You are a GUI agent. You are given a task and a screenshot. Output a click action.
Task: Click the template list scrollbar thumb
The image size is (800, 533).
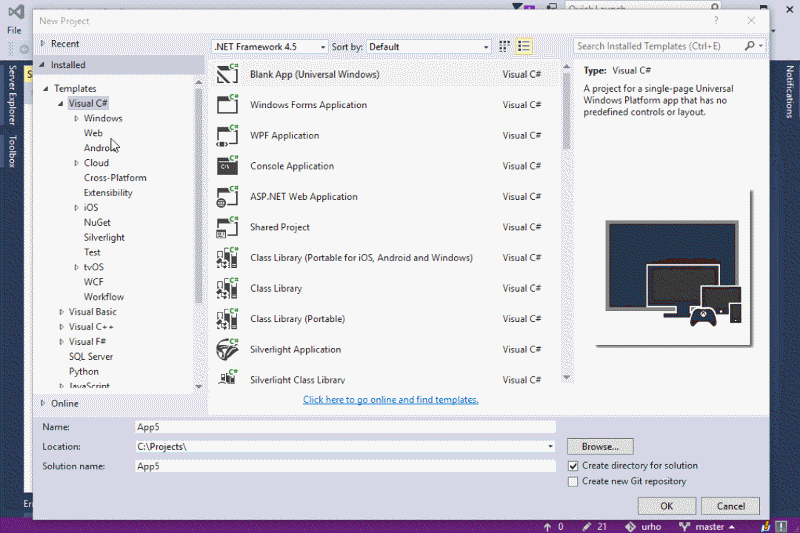click(566, 111)
